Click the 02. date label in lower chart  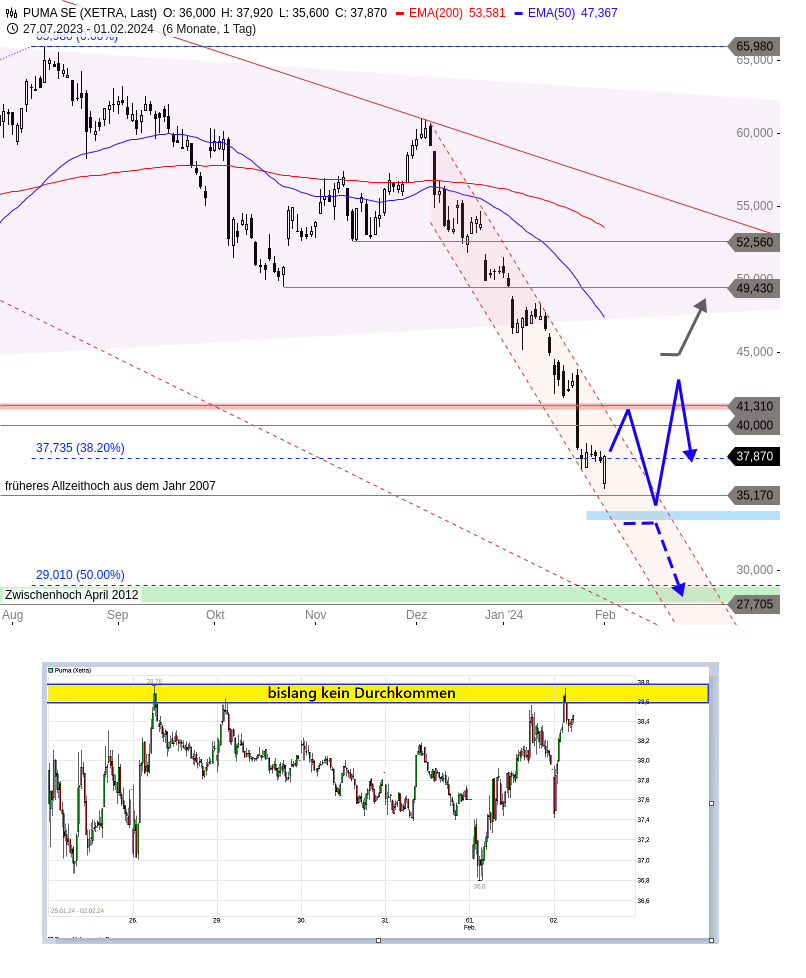coord(554,920)
